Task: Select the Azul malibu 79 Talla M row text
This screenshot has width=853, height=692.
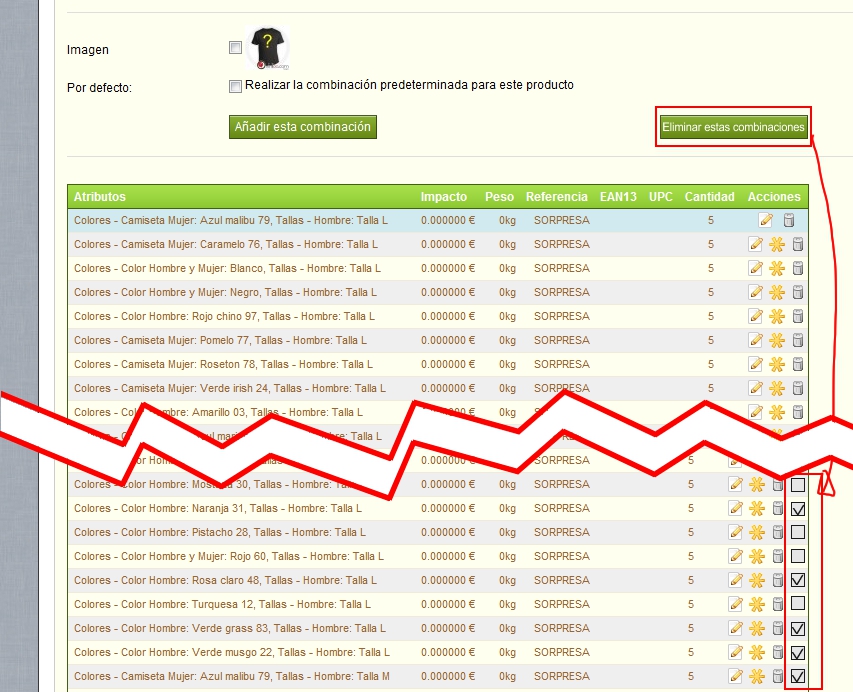Action: pos(232,676)
